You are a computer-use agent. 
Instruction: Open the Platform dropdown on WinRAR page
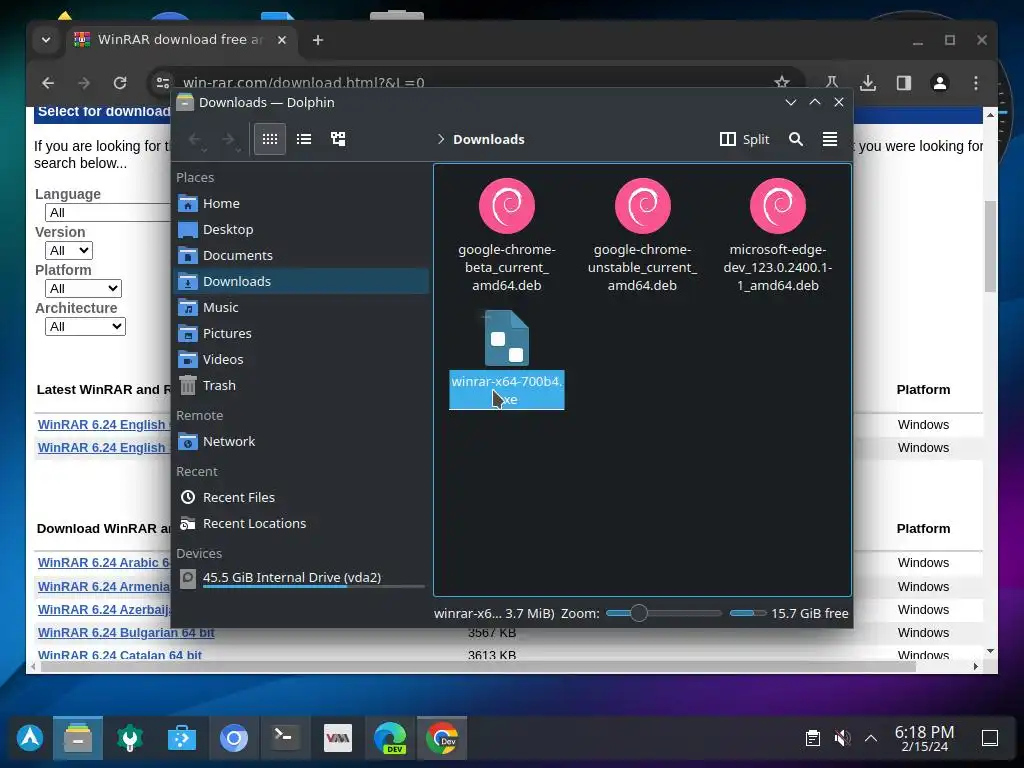click(83, 288)
